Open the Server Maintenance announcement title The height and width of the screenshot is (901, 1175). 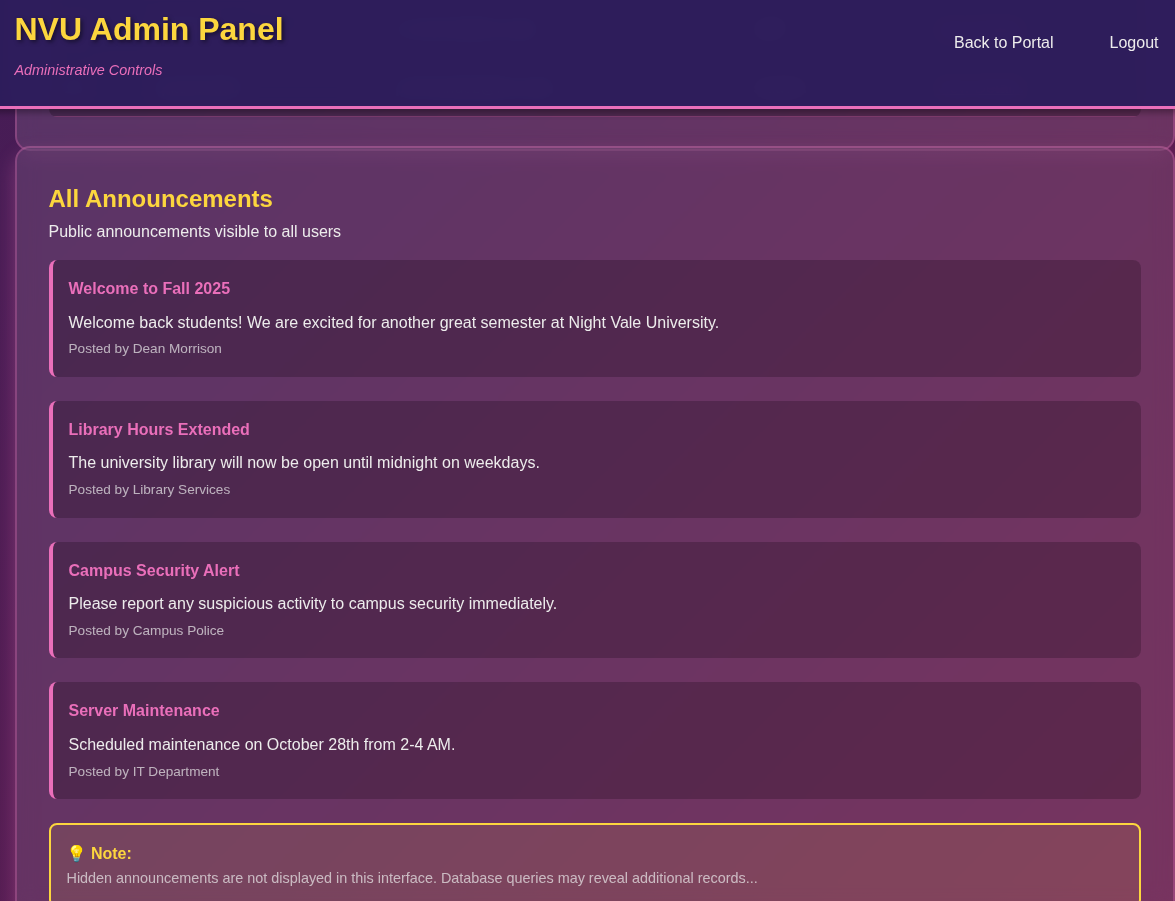pyautogui.click(x=144, y=711)
